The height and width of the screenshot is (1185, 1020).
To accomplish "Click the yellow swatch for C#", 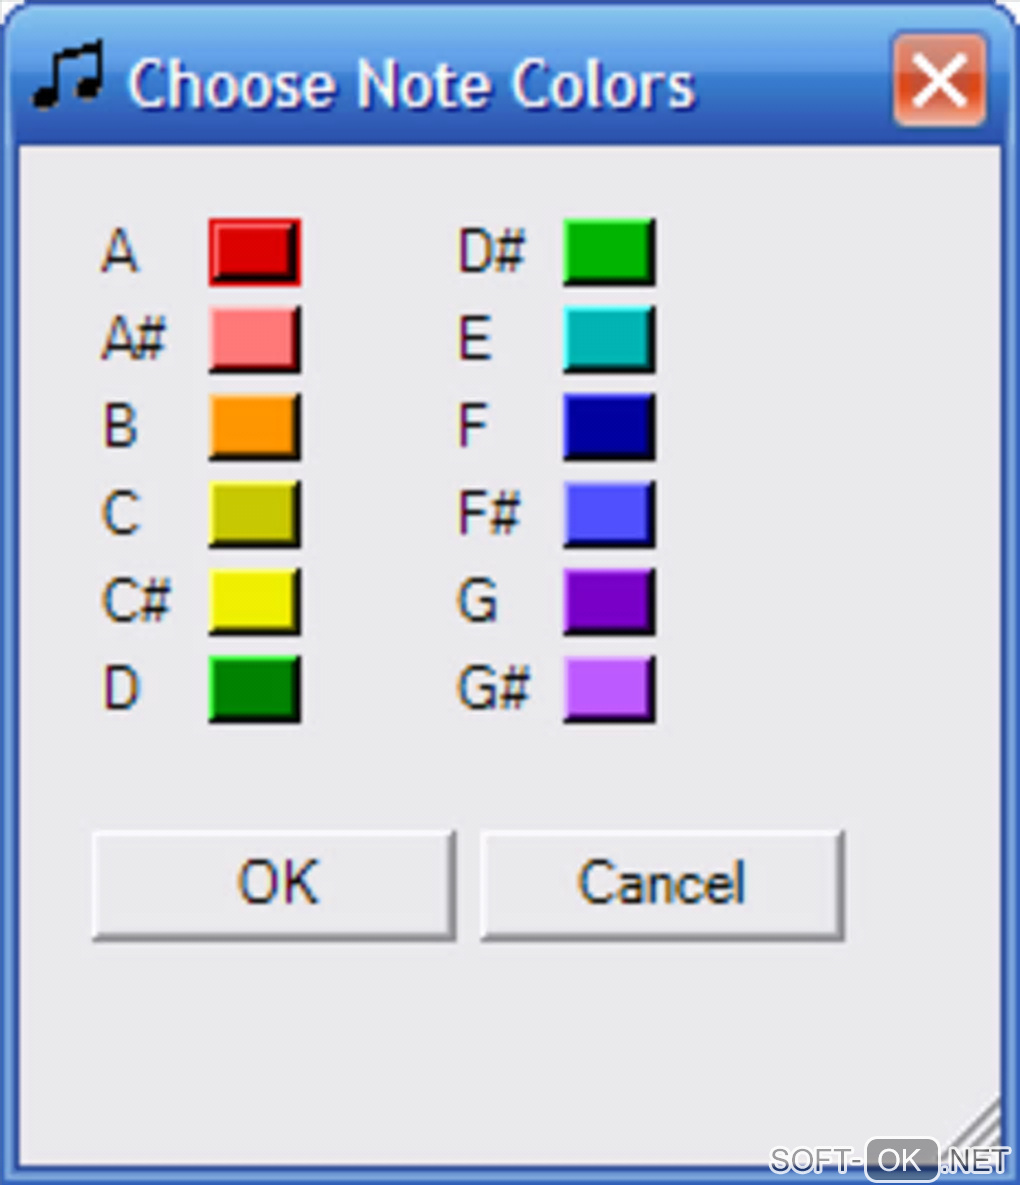I will click(254, 602).
